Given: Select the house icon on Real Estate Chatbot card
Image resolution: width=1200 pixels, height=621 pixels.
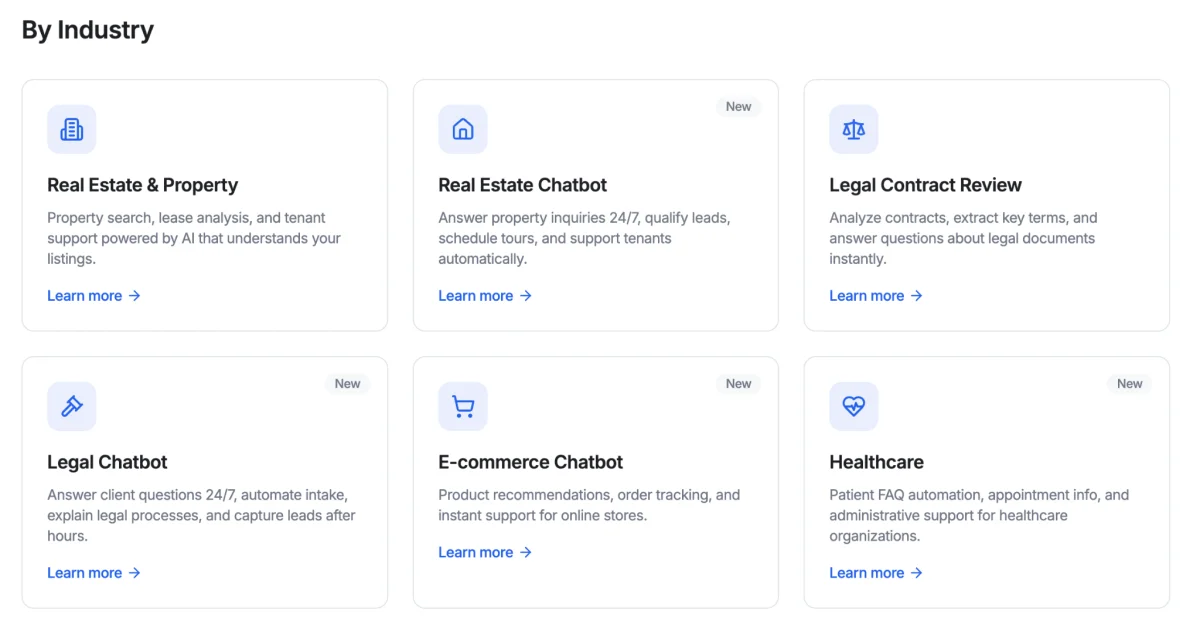Looking at the screenshot, I should coord(462,129).
